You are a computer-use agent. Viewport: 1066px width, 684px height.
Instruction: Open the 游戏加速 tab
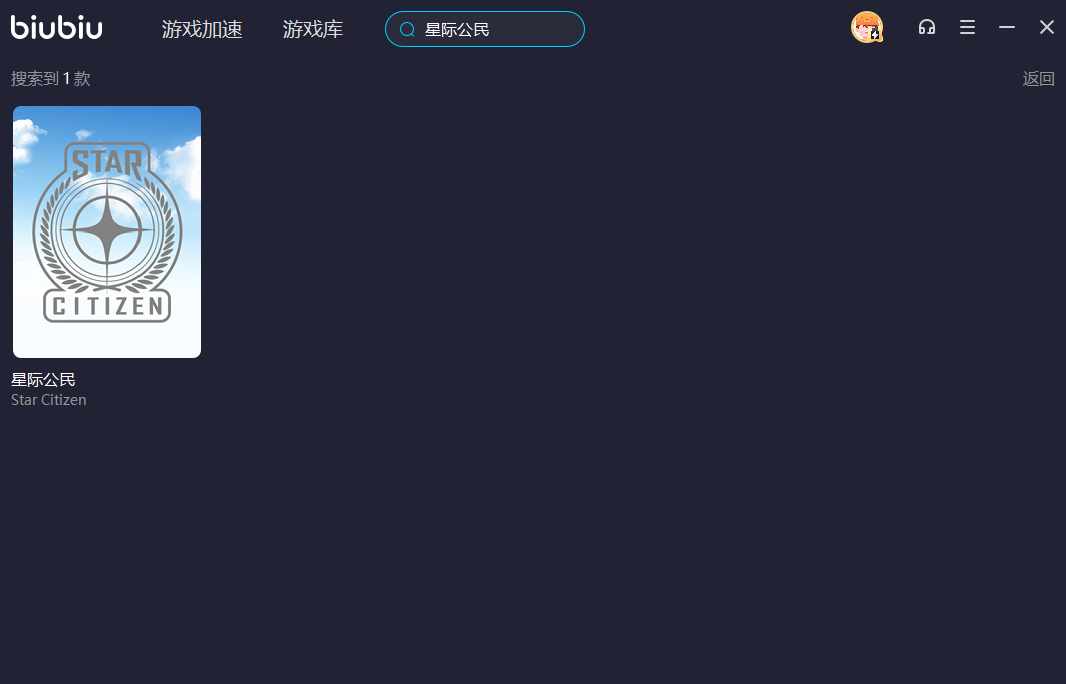coord(202,29)
